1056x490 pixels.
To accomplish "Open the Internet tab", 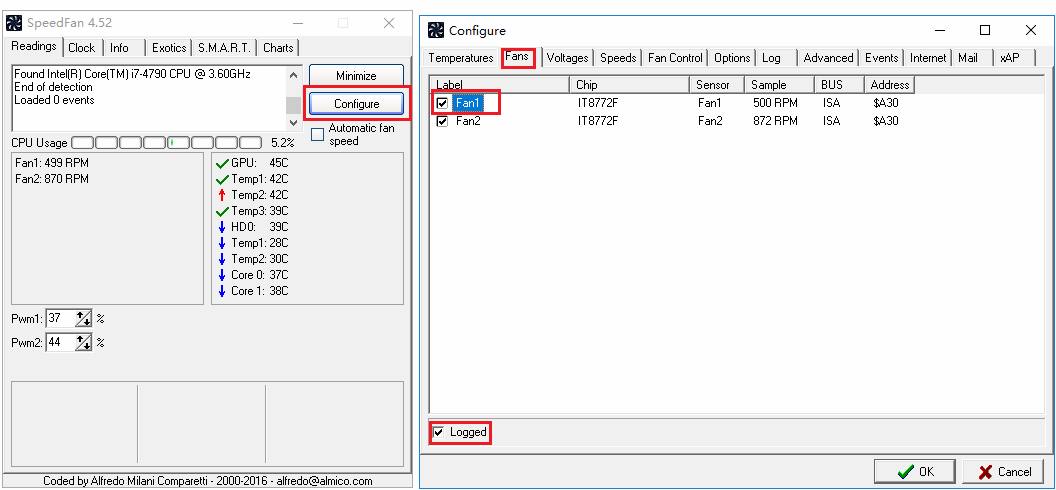I will coord(929,58).
